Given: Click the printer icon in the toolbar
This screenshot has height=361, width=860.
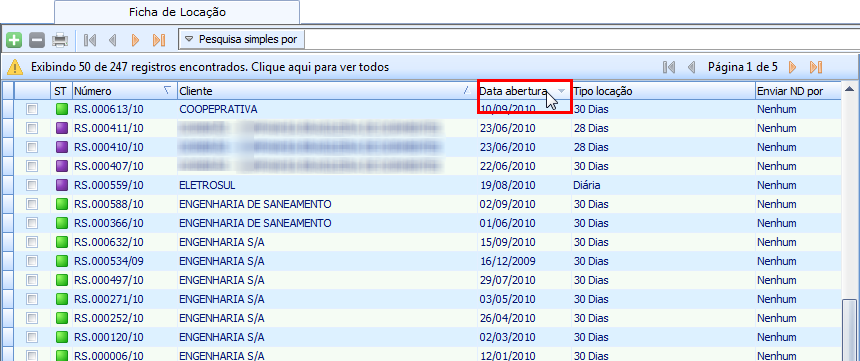Looking at the screenshot, I should pyautogui.click(x=60, y=40).
